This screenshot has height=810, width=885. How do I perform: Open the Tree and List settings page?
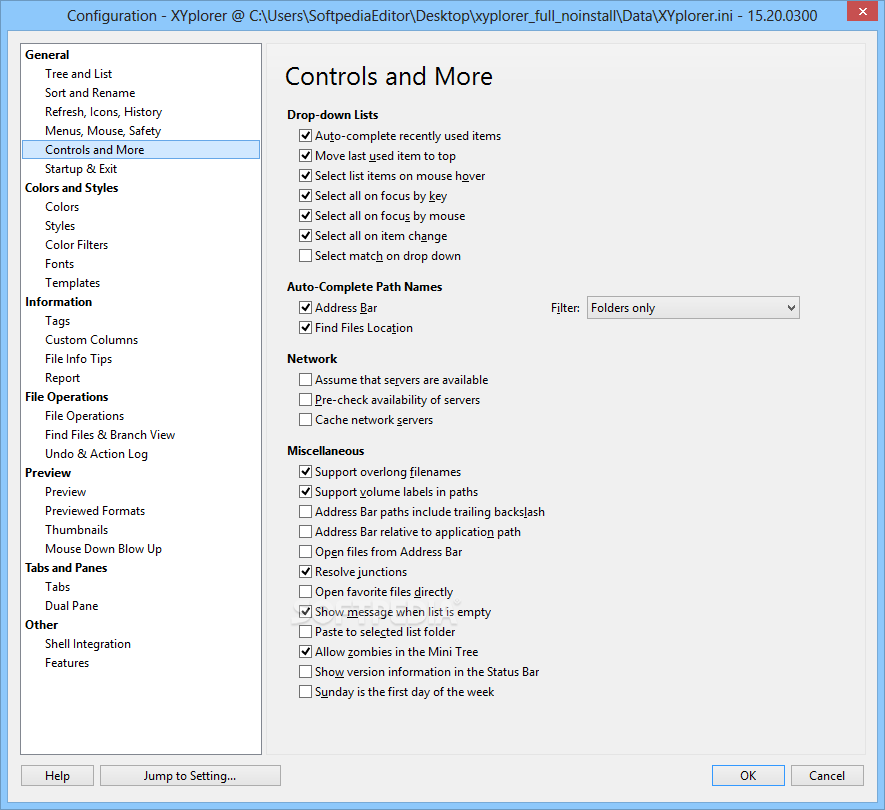click(x=78, y=74)
